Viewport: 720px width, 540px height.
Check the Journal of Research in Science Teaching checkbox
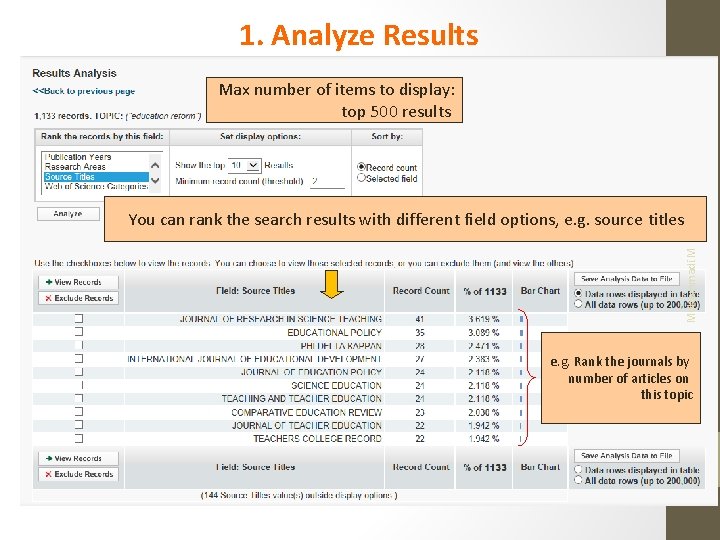tap(79, 319)
